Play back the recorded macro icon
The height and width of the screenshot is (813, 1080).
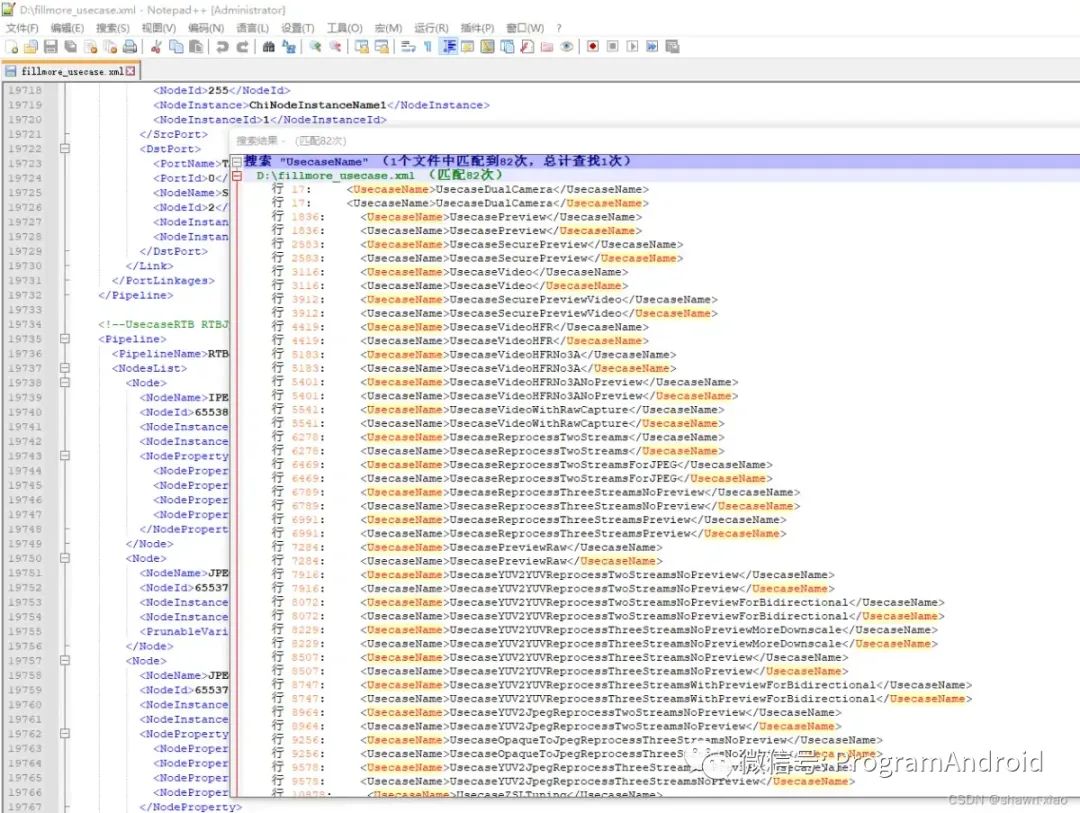coord(632,47)
